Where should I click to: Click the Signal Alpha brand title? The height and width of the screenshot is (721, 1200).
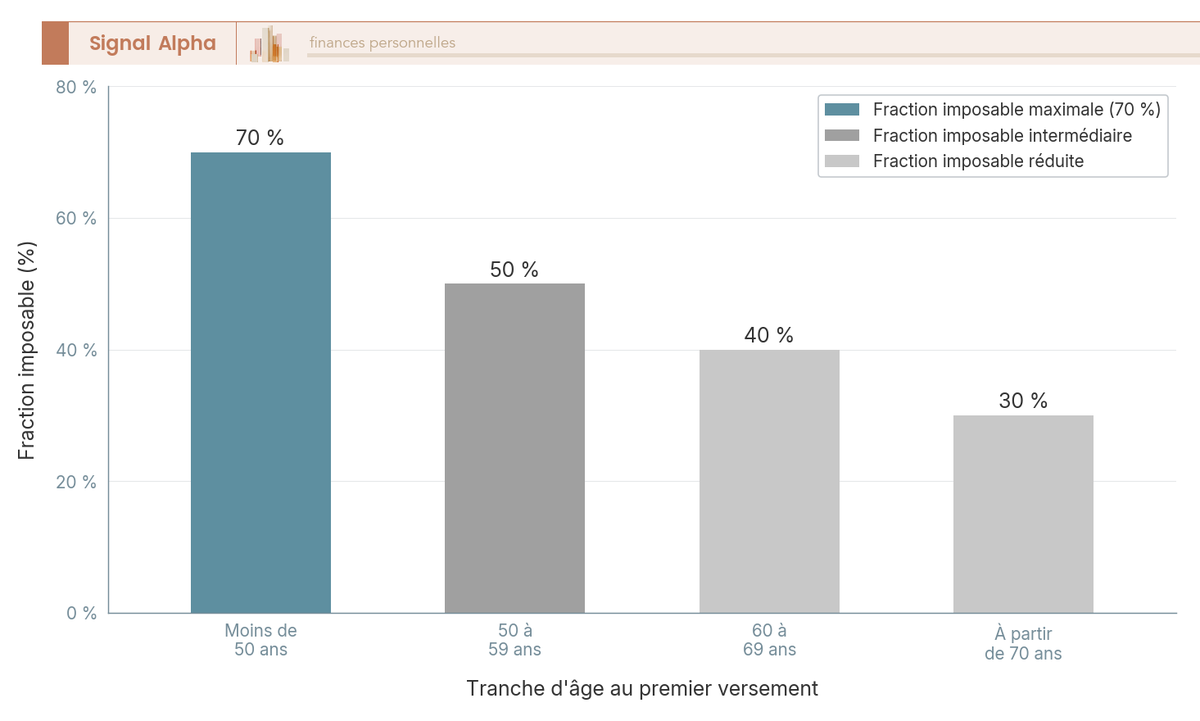152,43
